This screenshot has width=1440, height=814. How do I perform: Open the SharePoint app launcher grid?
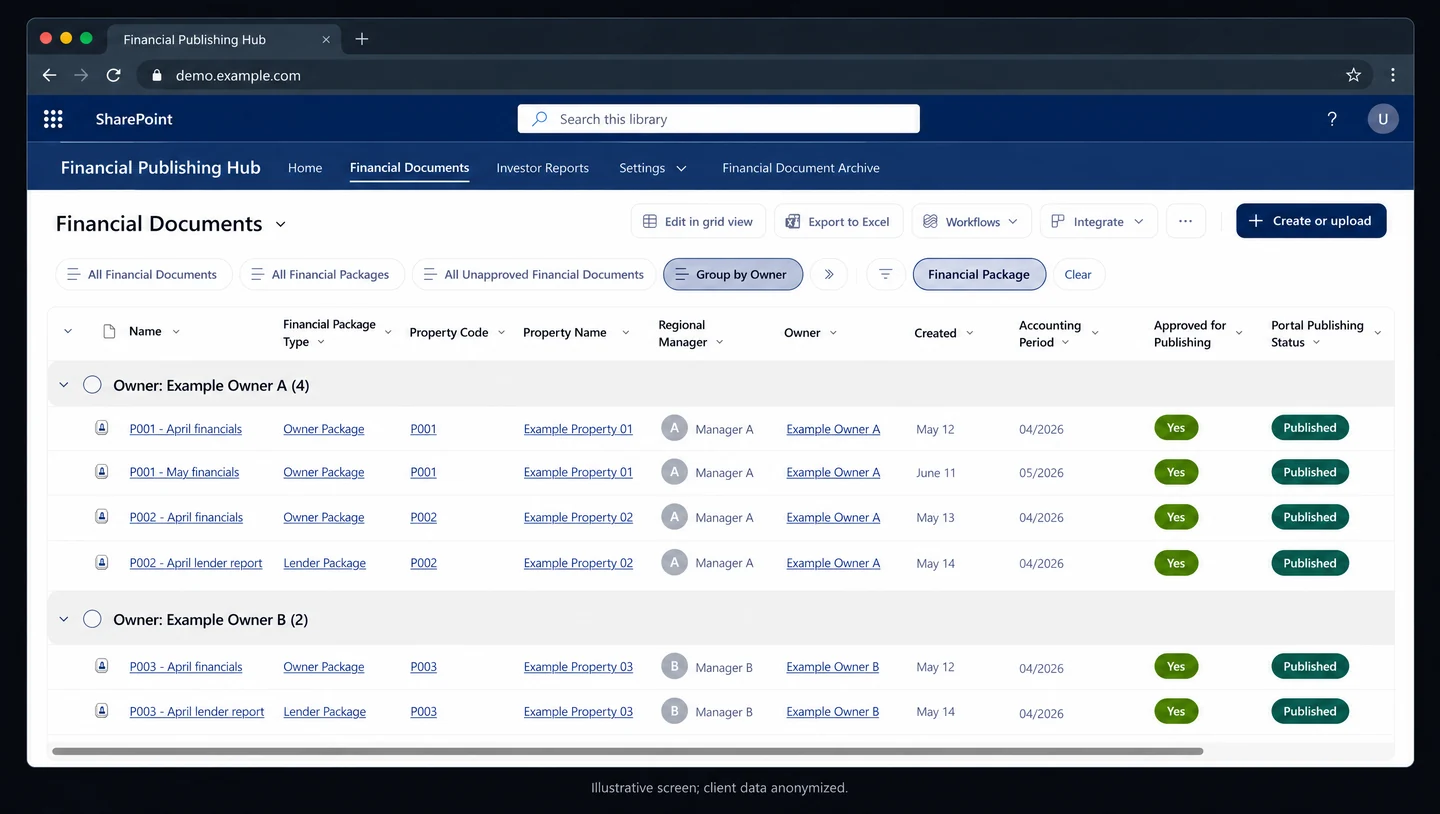[53, 119]
